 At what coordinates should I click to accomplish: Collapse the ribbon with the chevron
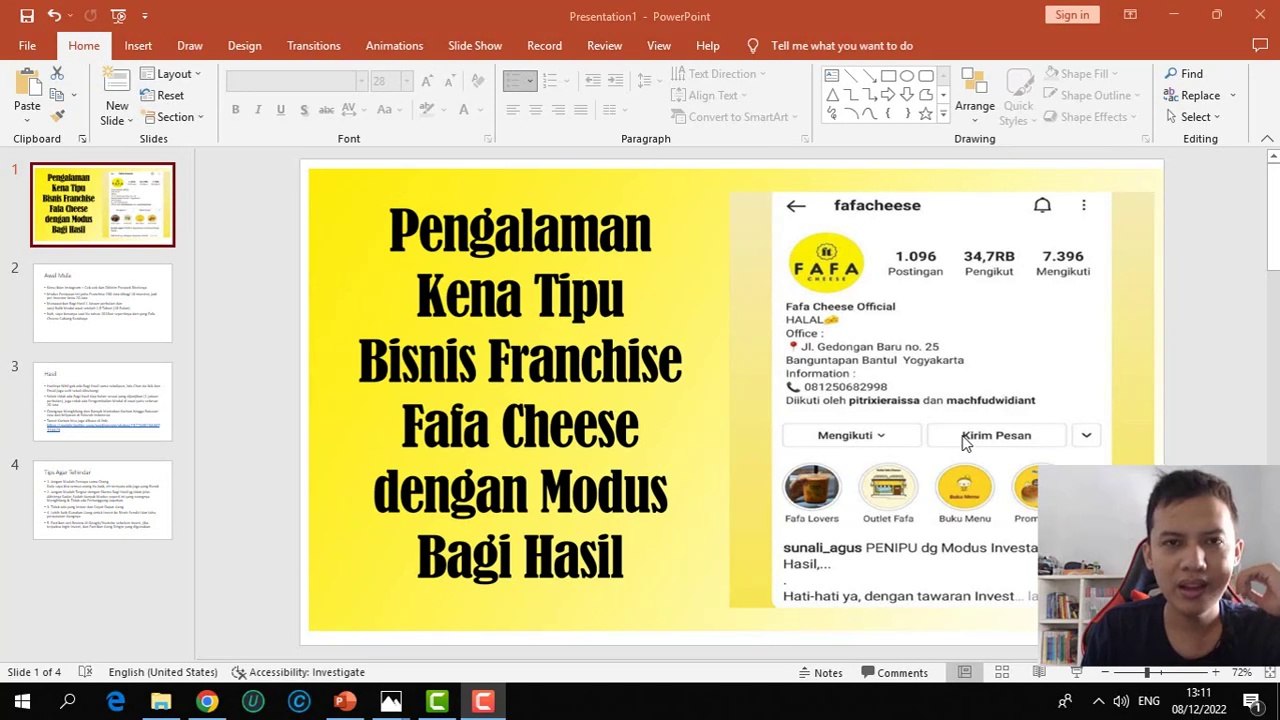[x=1267, y=138]
